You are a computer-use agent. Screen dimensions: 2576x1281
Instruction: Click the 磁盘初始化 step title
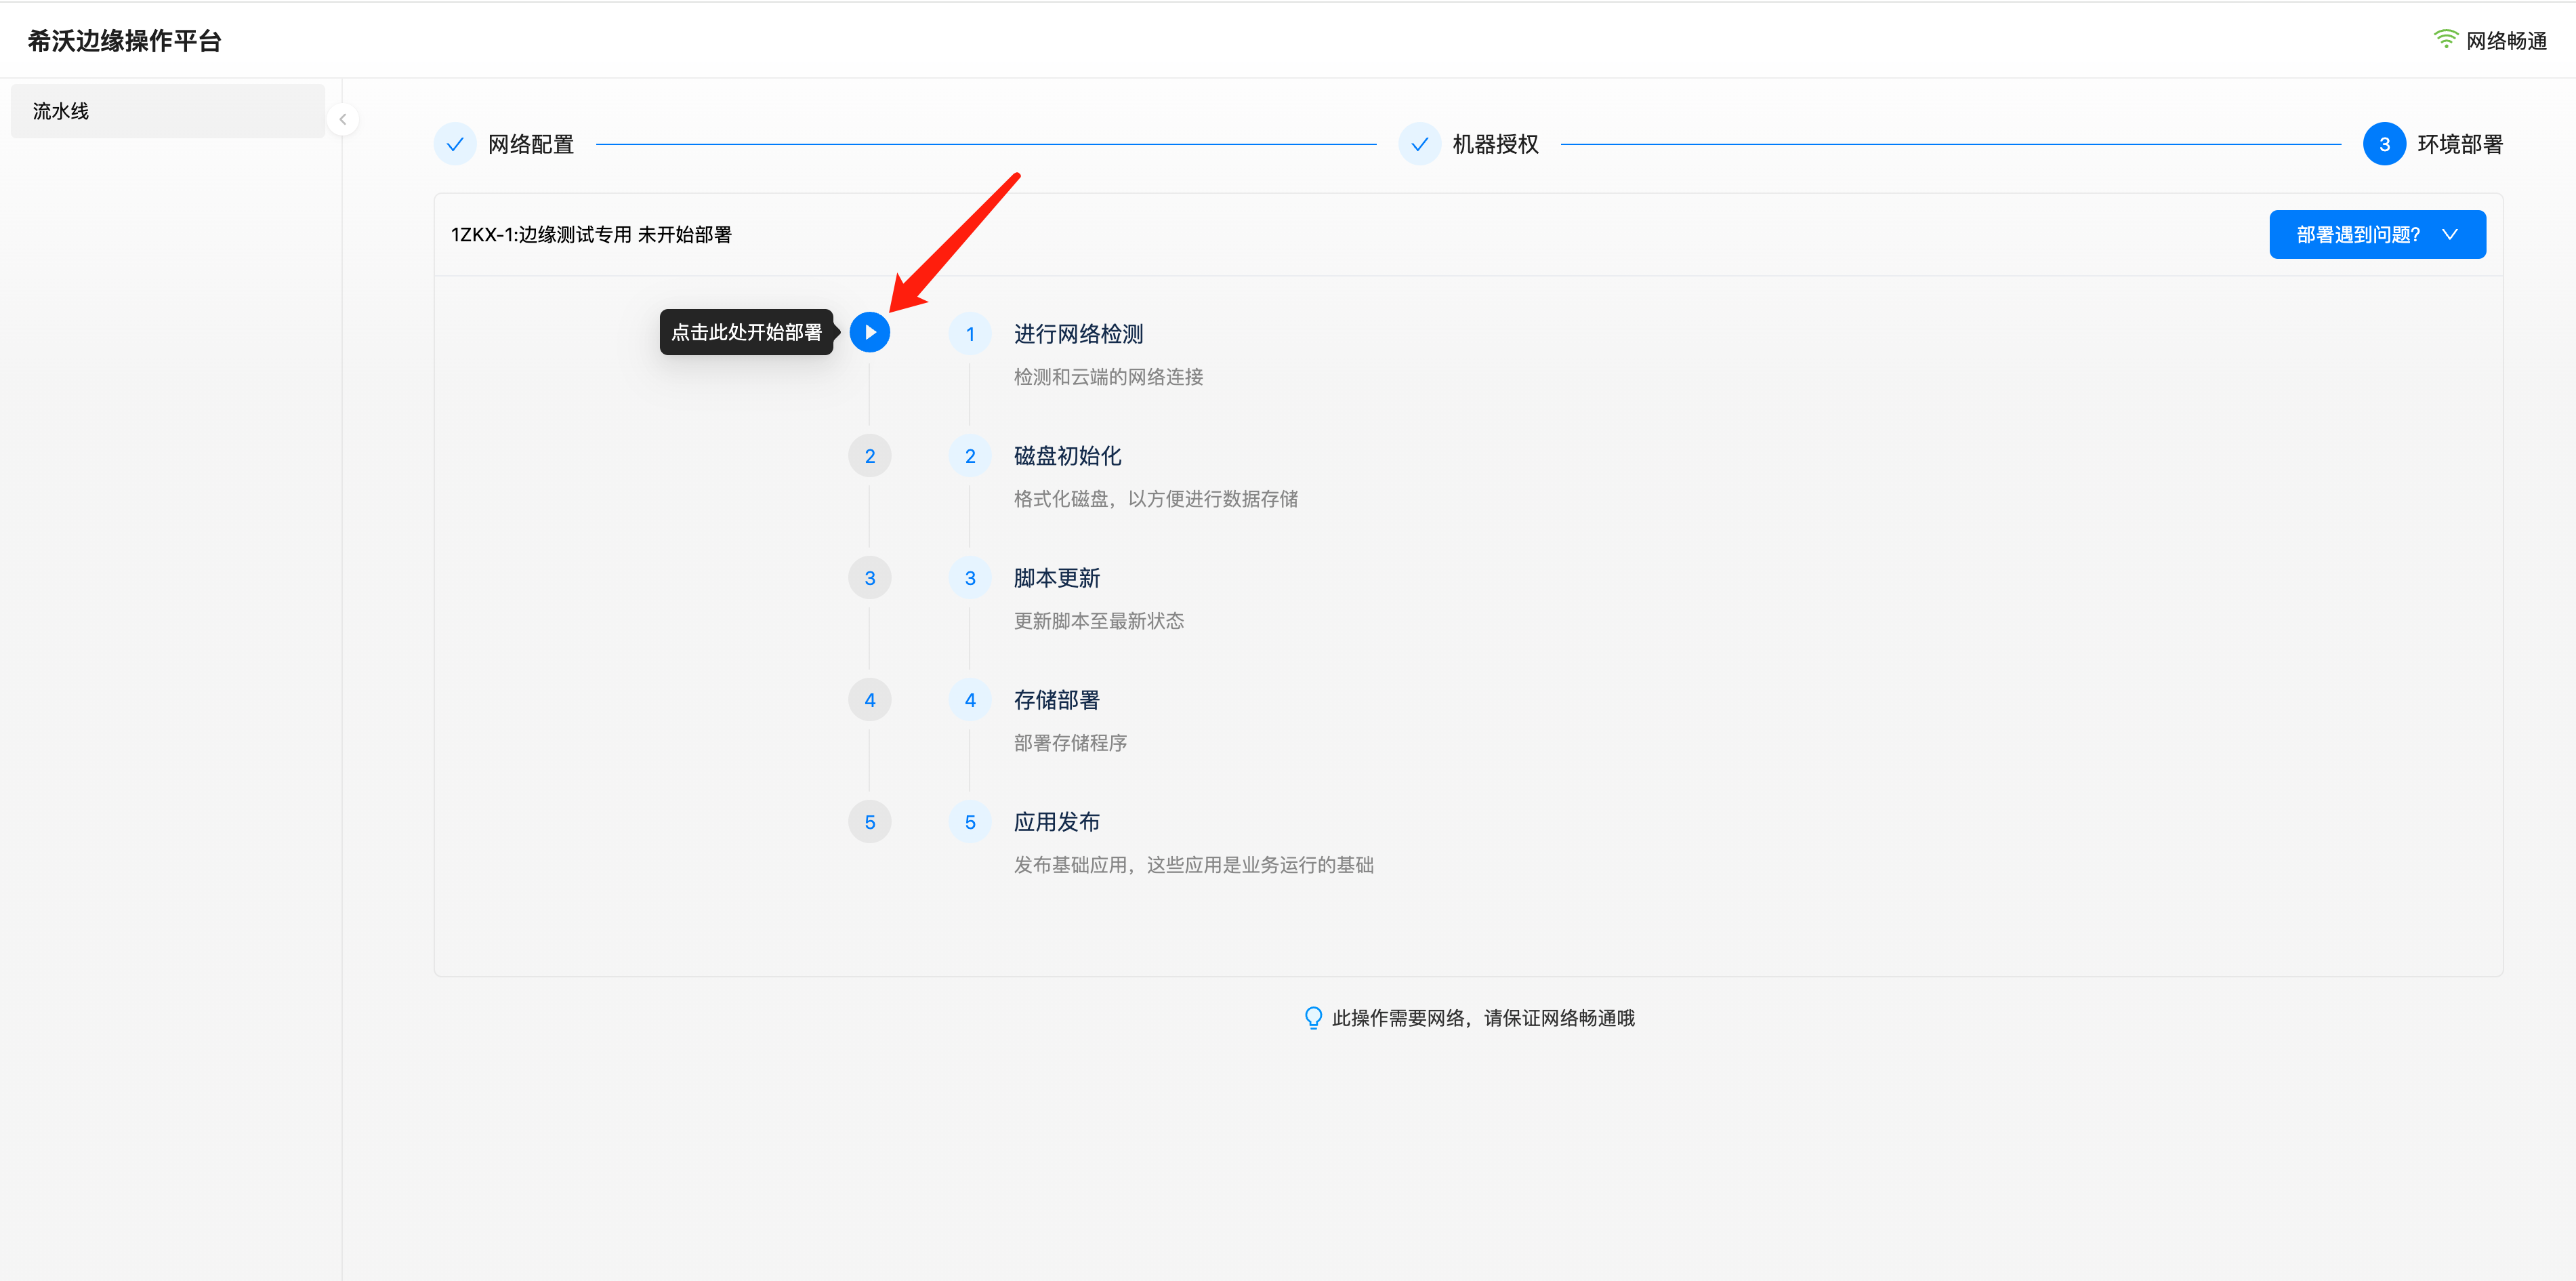pyautogui.click(x=1067, y=456)
